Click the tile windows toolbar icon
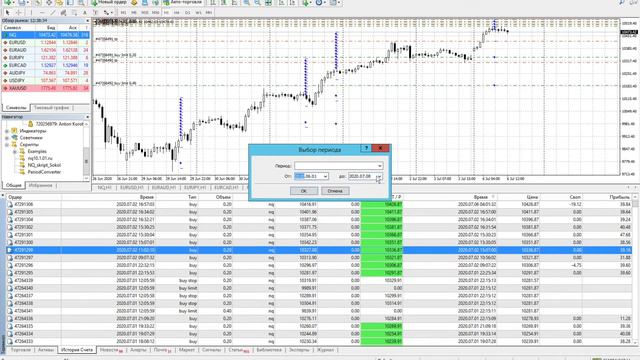 (269, 2)
